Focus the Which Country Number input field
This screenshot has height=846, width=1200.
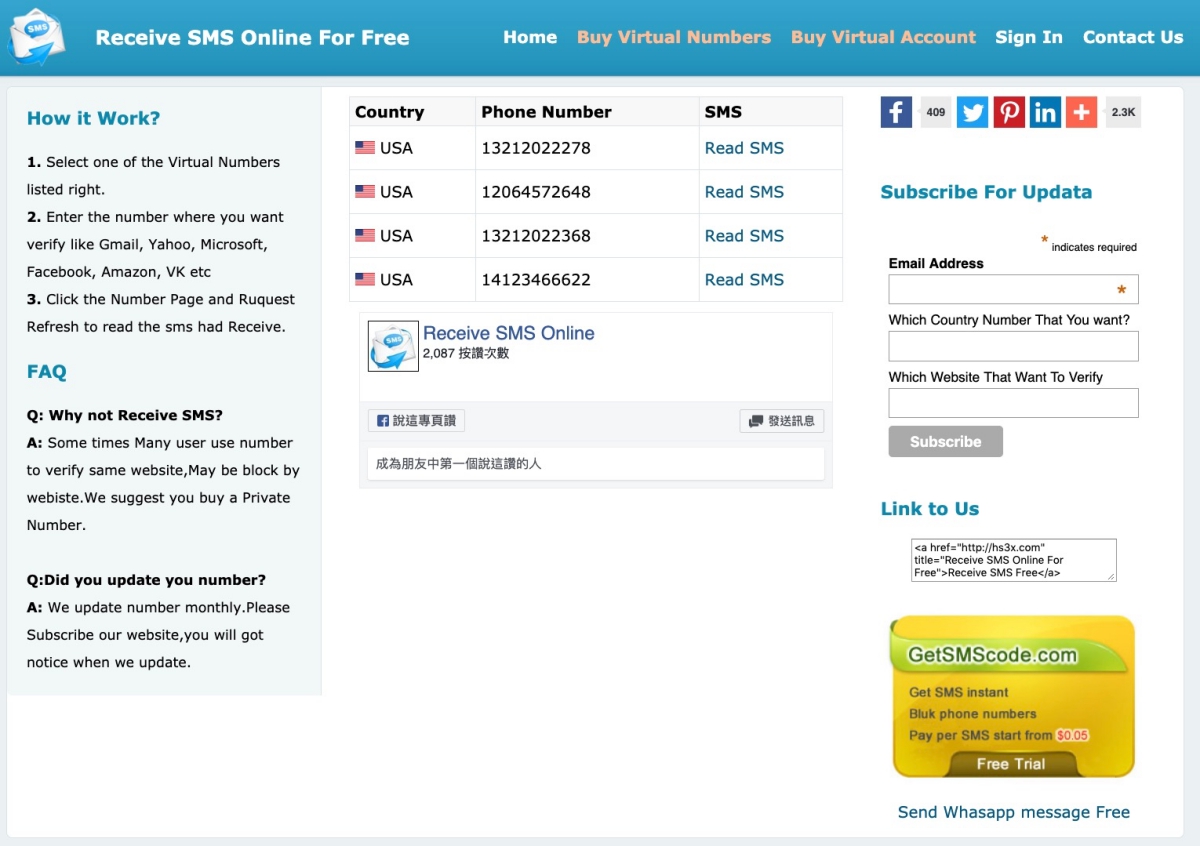(1013, 346)
